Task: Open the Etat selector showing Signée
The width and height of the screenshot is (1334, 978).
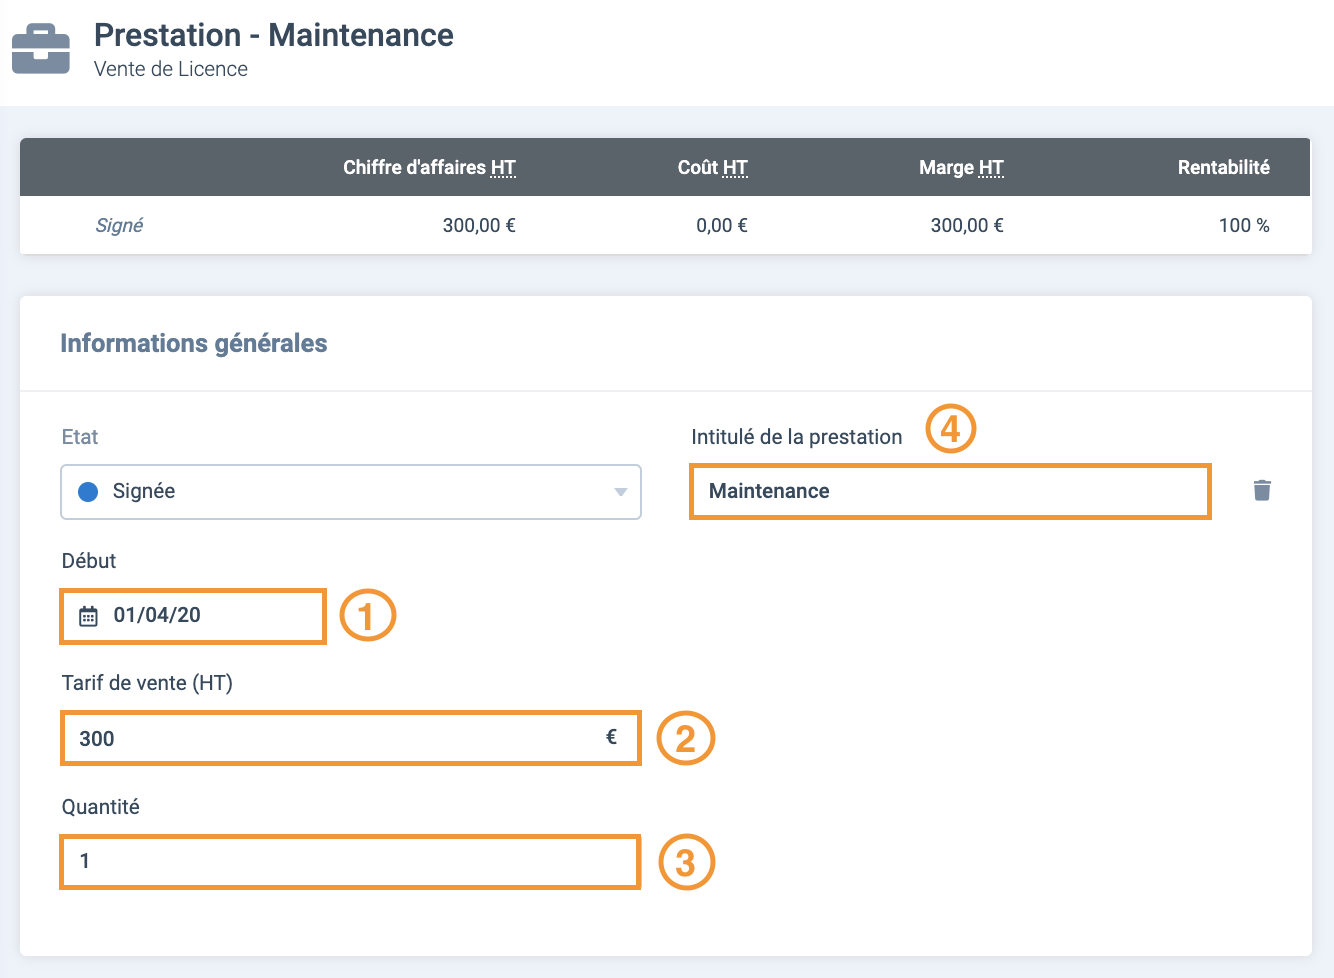Action: [350, 492]
